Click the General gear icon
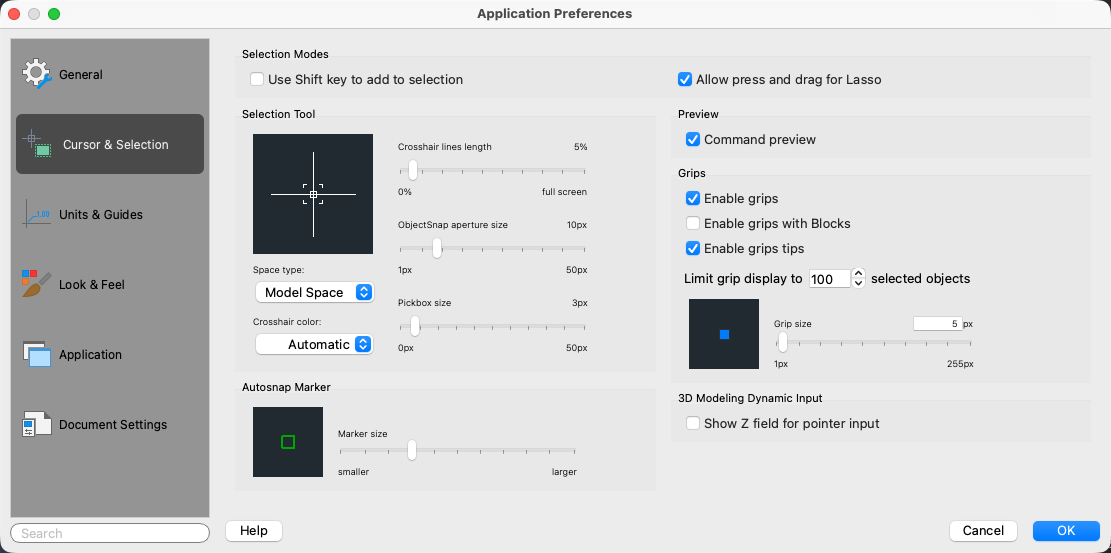The width and height of the screenshot is (1111, 553). (37, 74)
